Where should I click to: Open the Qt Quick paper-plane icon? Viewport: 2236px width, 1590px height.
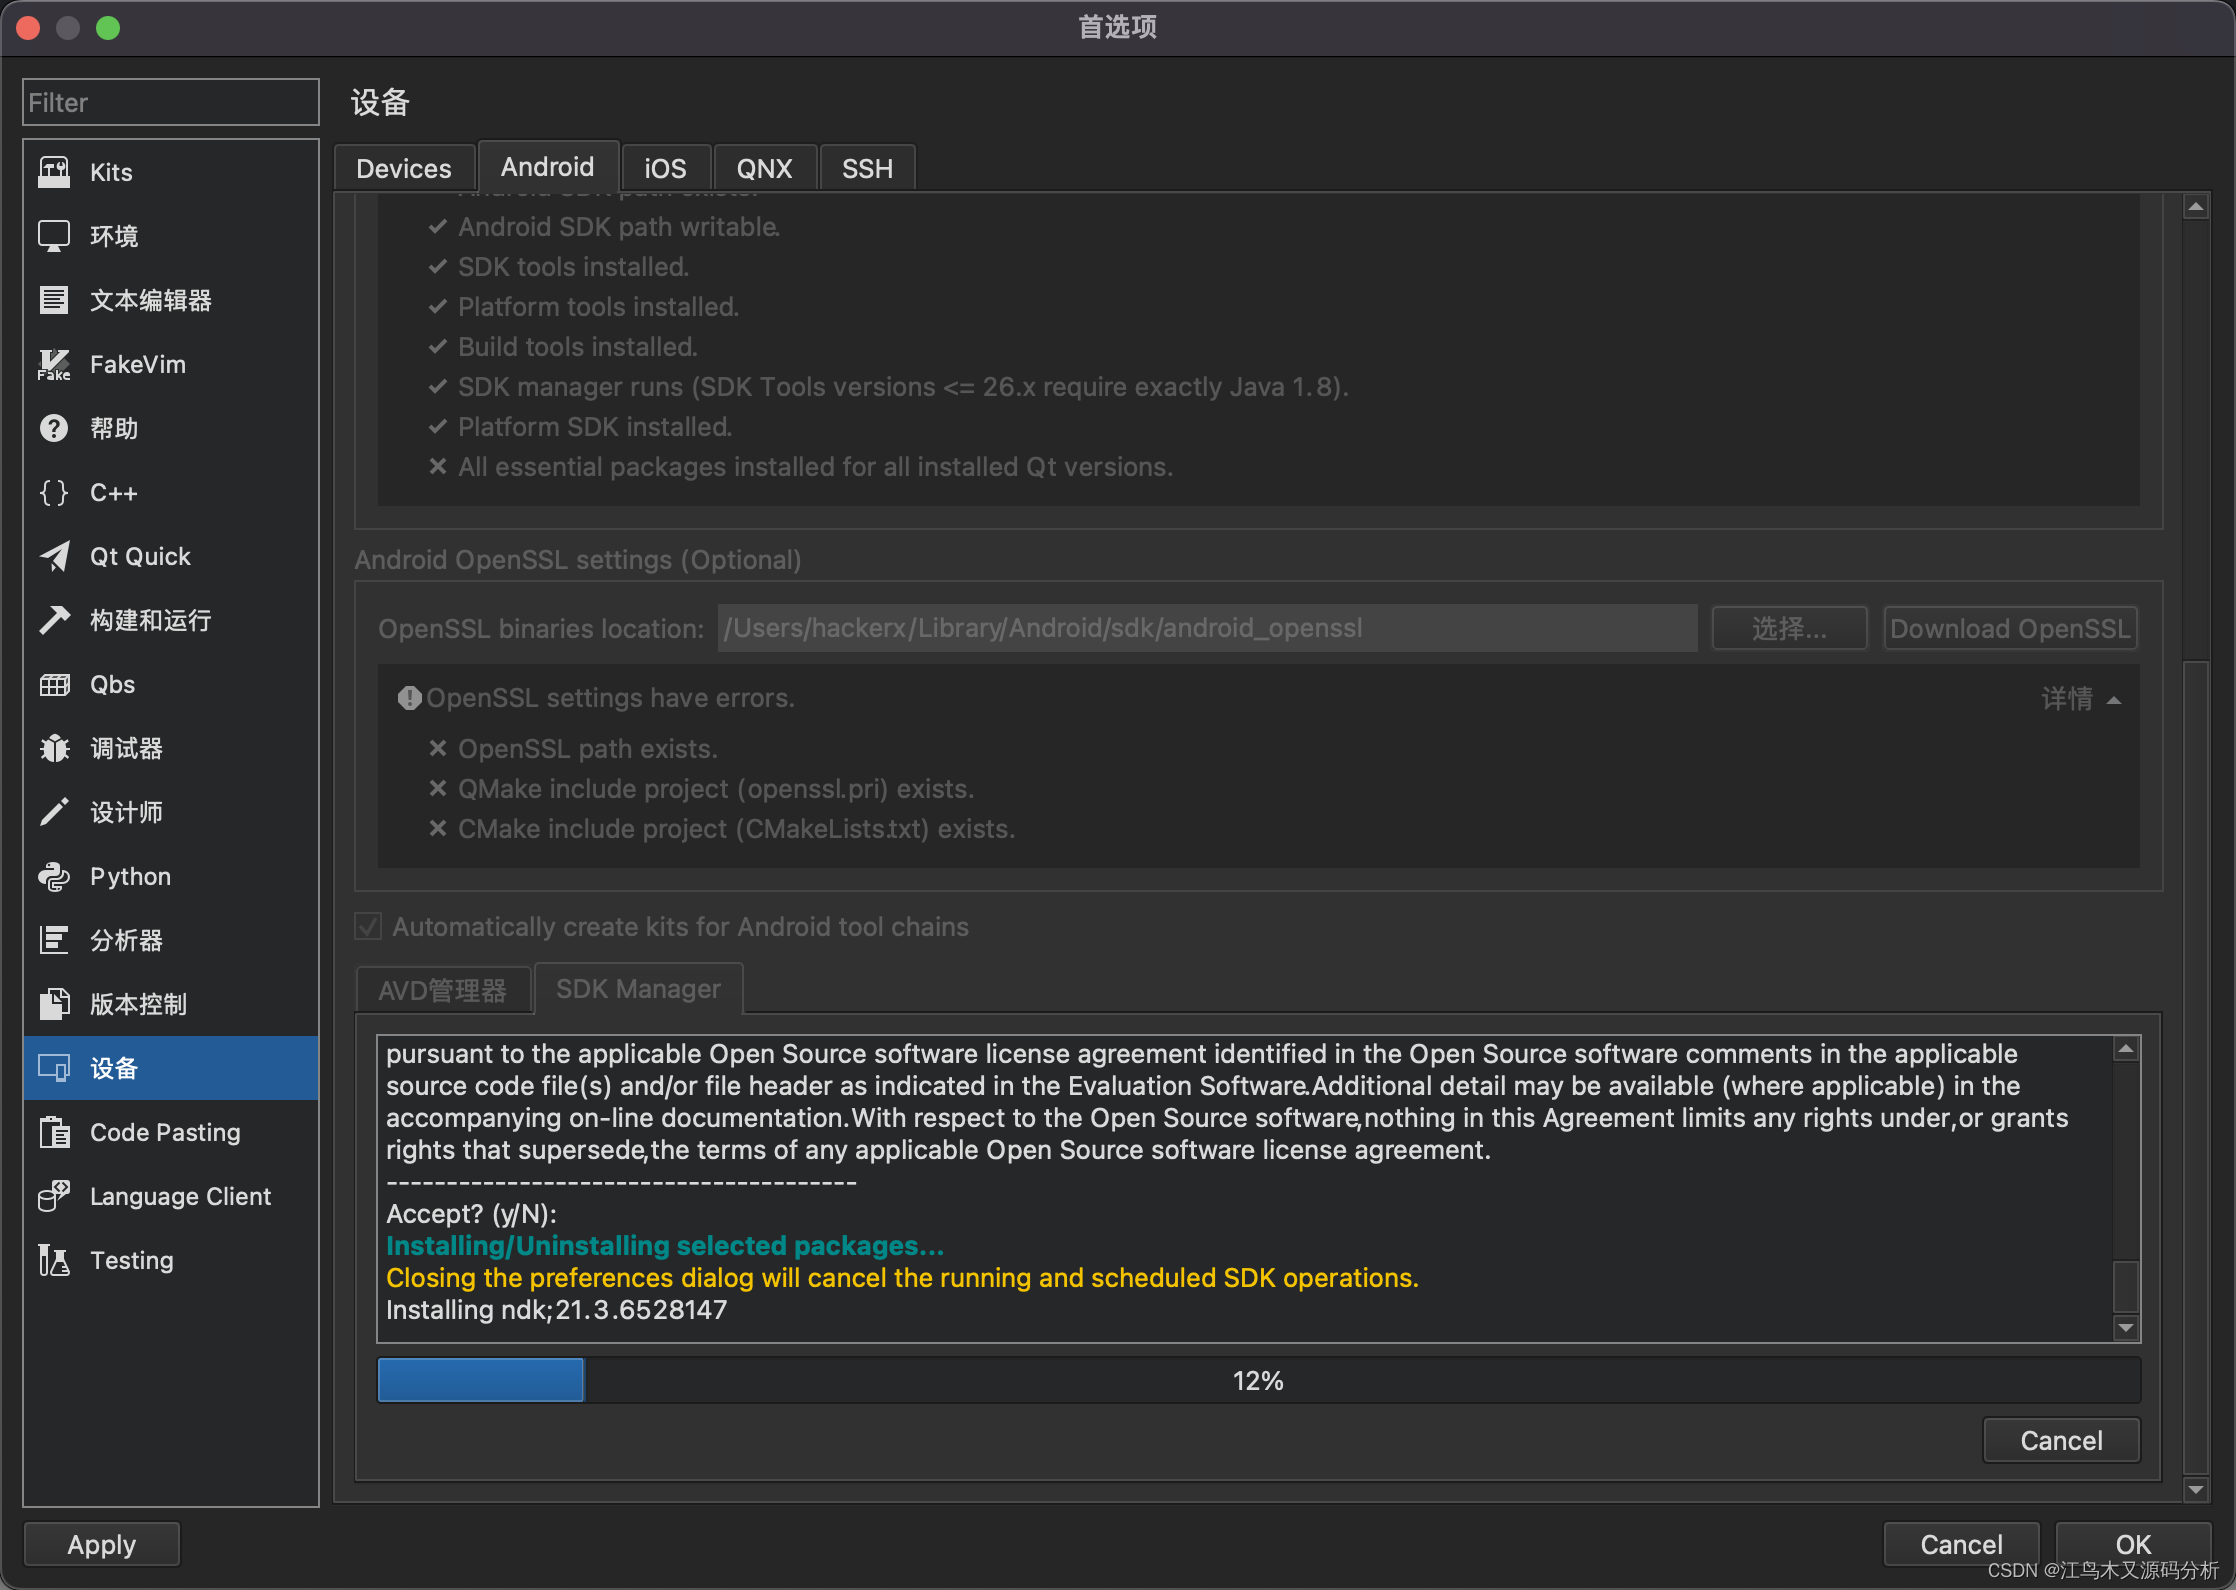(x=54, y=556)
